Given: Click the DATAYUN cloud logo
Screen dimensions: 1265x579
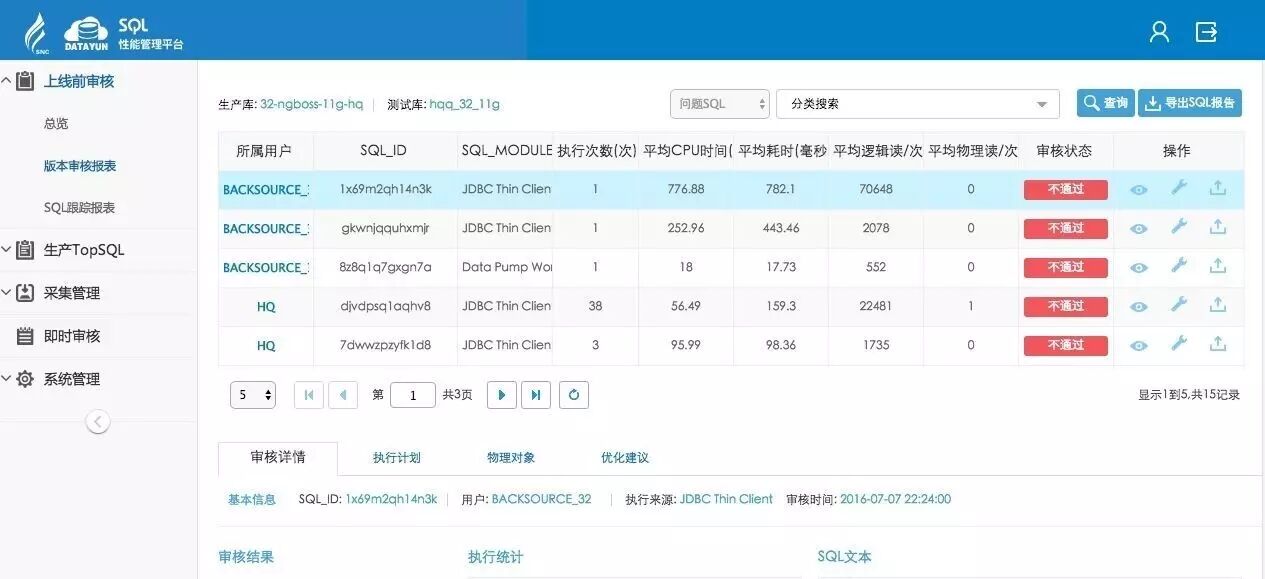Looking at the screenshot, I should click(85, 33).
